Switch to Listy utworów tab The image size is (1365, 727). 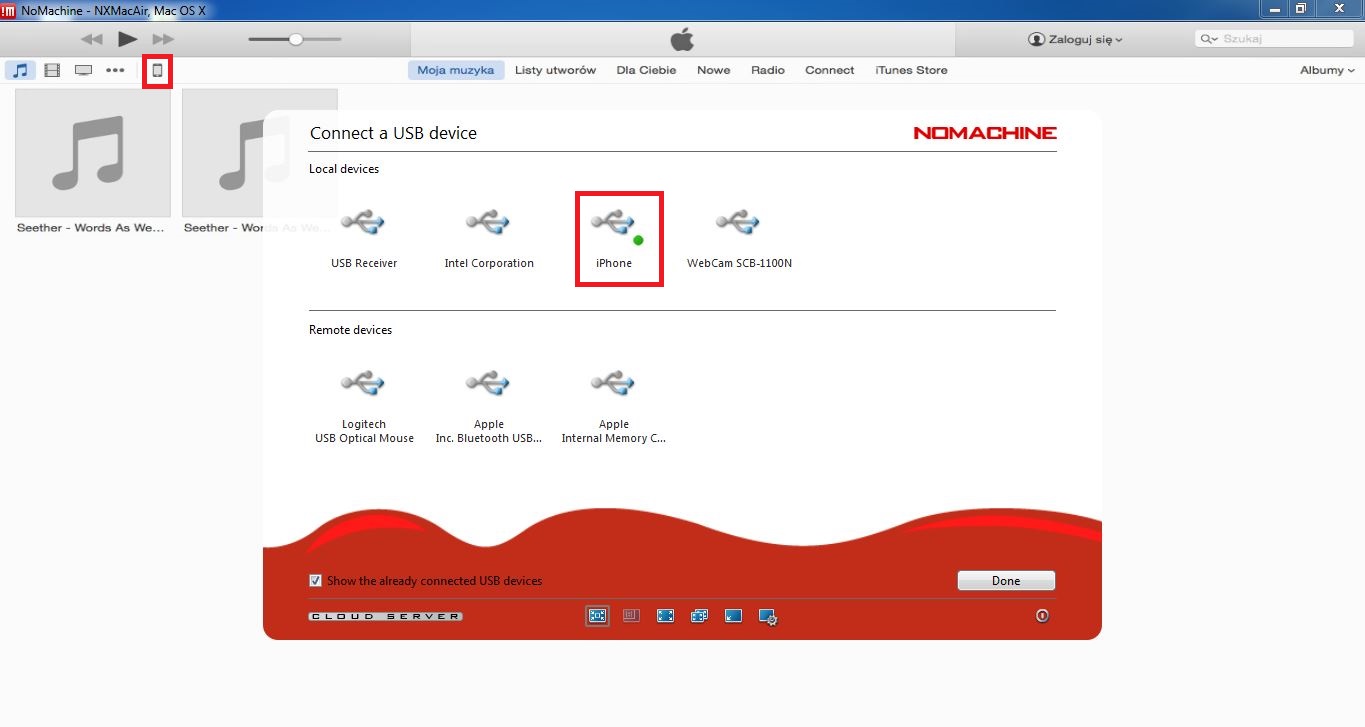click(555, 70)
